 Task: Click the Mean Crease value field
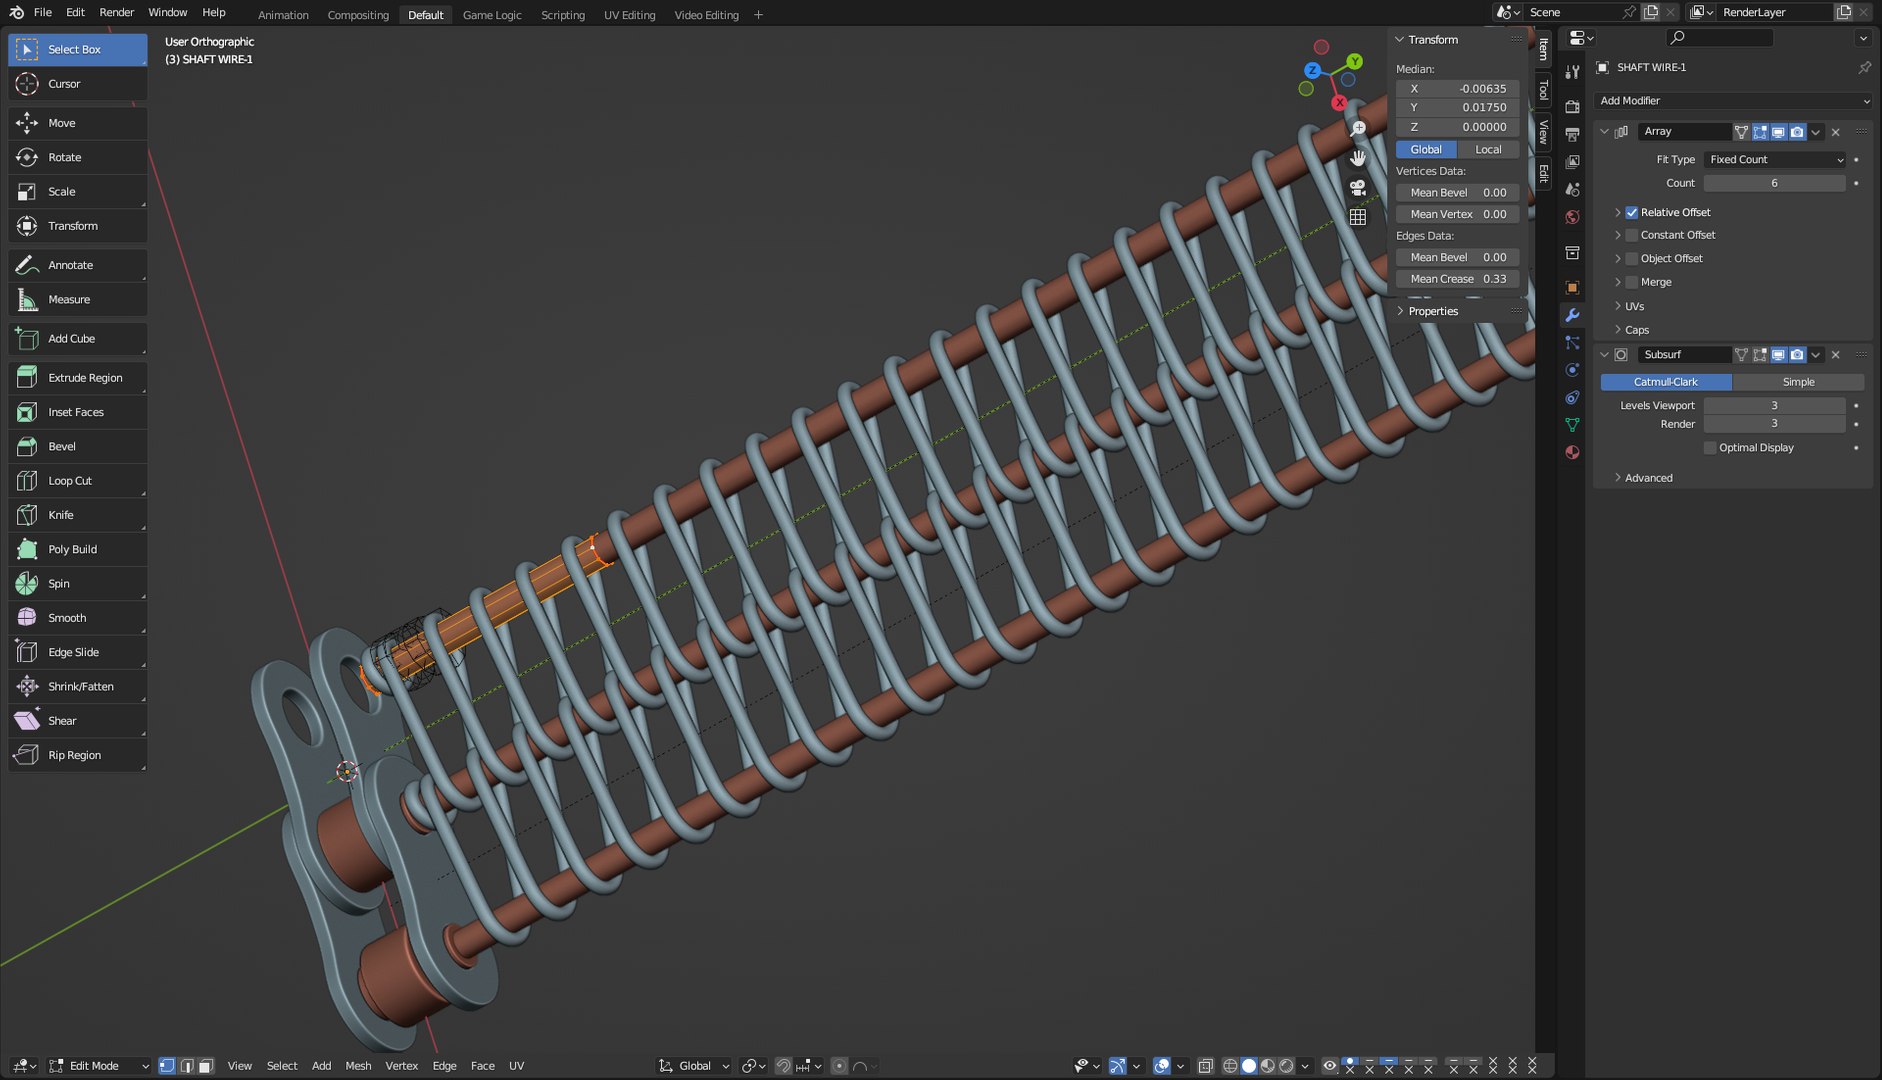1457,279
